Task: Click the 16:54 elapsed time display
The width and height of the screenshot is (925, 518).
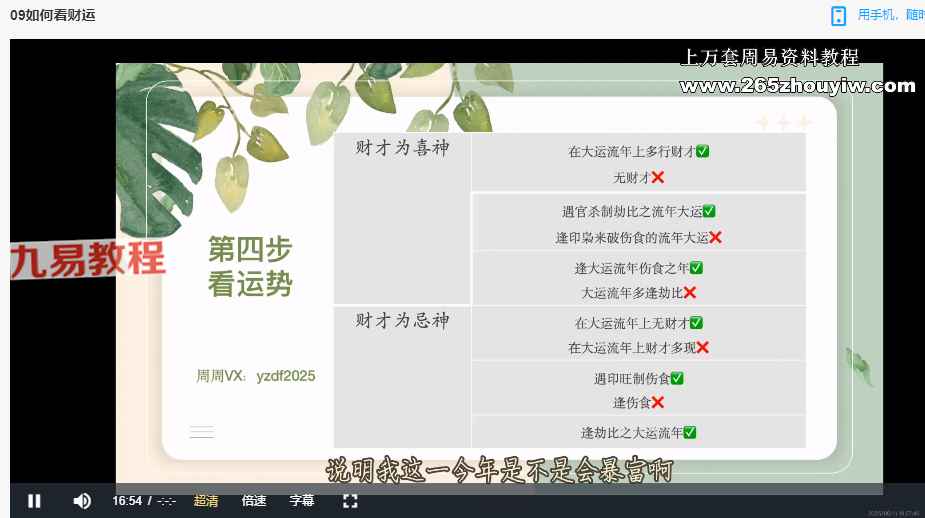Action: [x=127, y=501]
